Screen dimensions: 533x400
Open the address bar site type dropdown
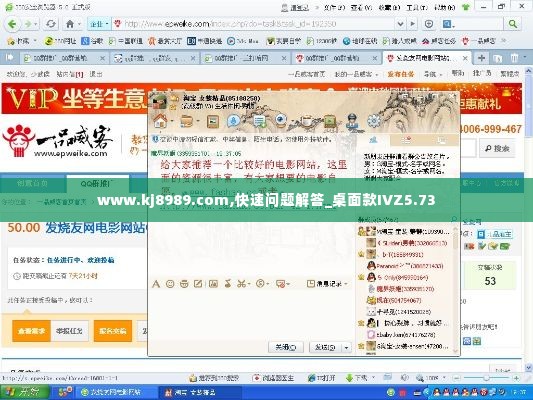click(x=99, y=24)
